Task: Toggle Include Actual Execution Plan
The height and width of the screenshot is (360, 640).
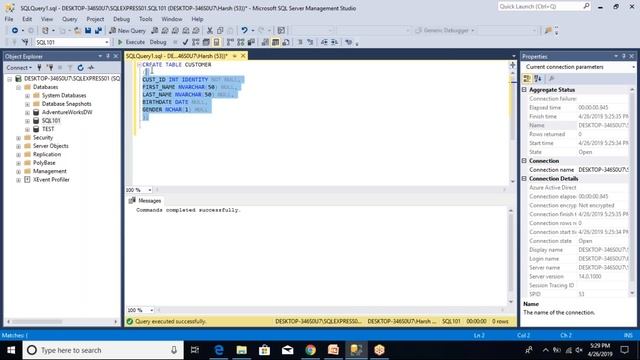Action: click(x=230, y=42)
